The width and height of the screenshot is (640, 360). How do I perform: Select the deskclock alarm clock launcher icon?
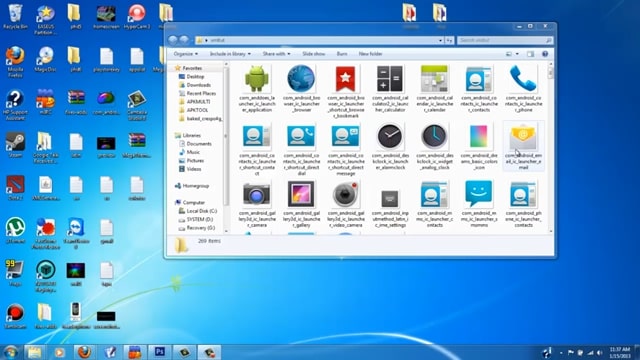click(390, 136)
